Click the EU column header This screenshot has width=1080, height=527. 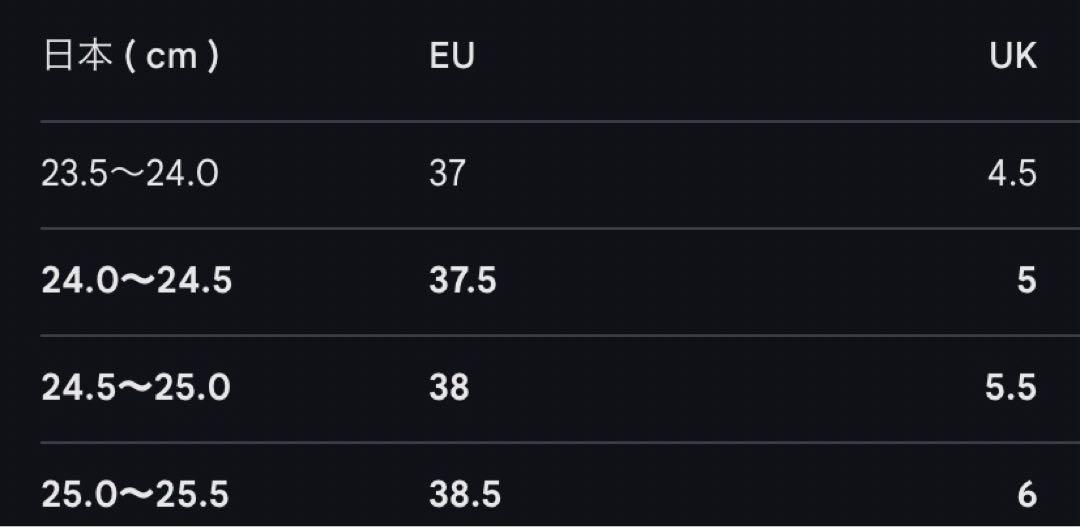[x=452, y=56]
